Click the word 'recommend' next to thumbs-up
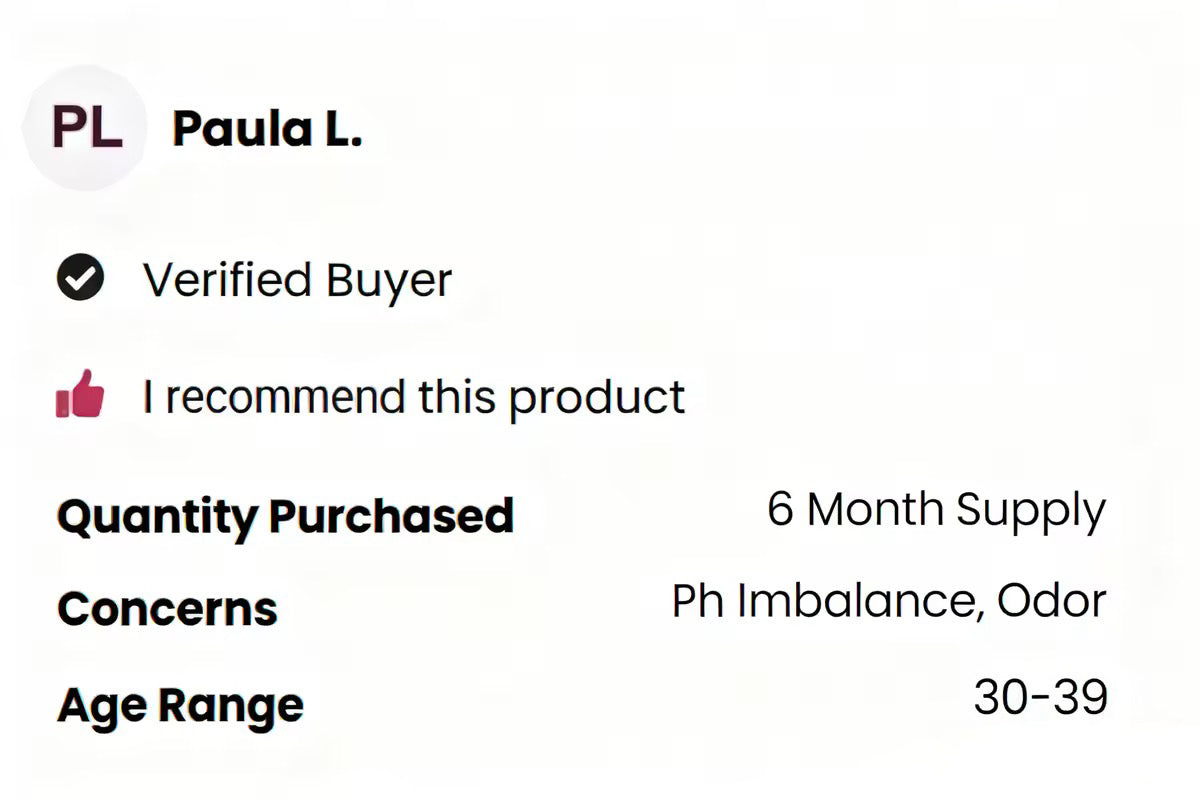The height and width of the screenshot is (800, 1200). [x=287, y=396]
